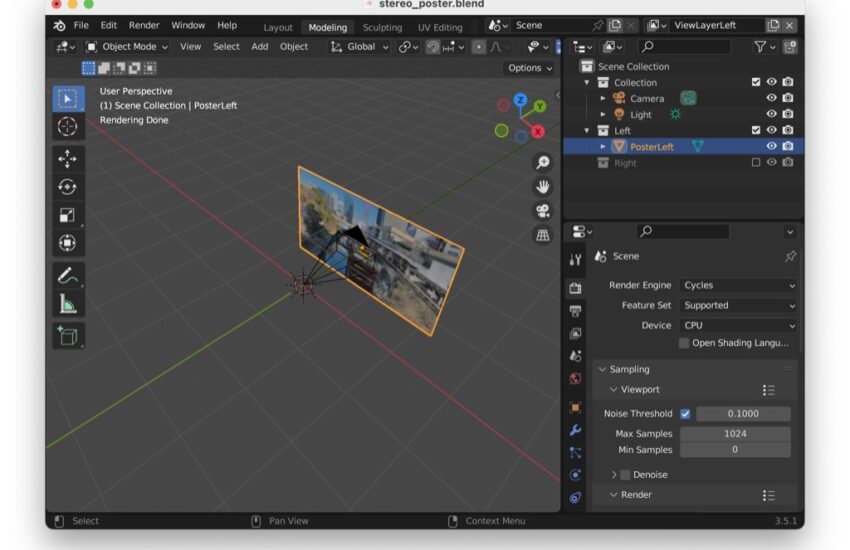Open the Add menu in header
This screenshot has height=550, width=850.
pyautogui.click(x=259, y=46)
